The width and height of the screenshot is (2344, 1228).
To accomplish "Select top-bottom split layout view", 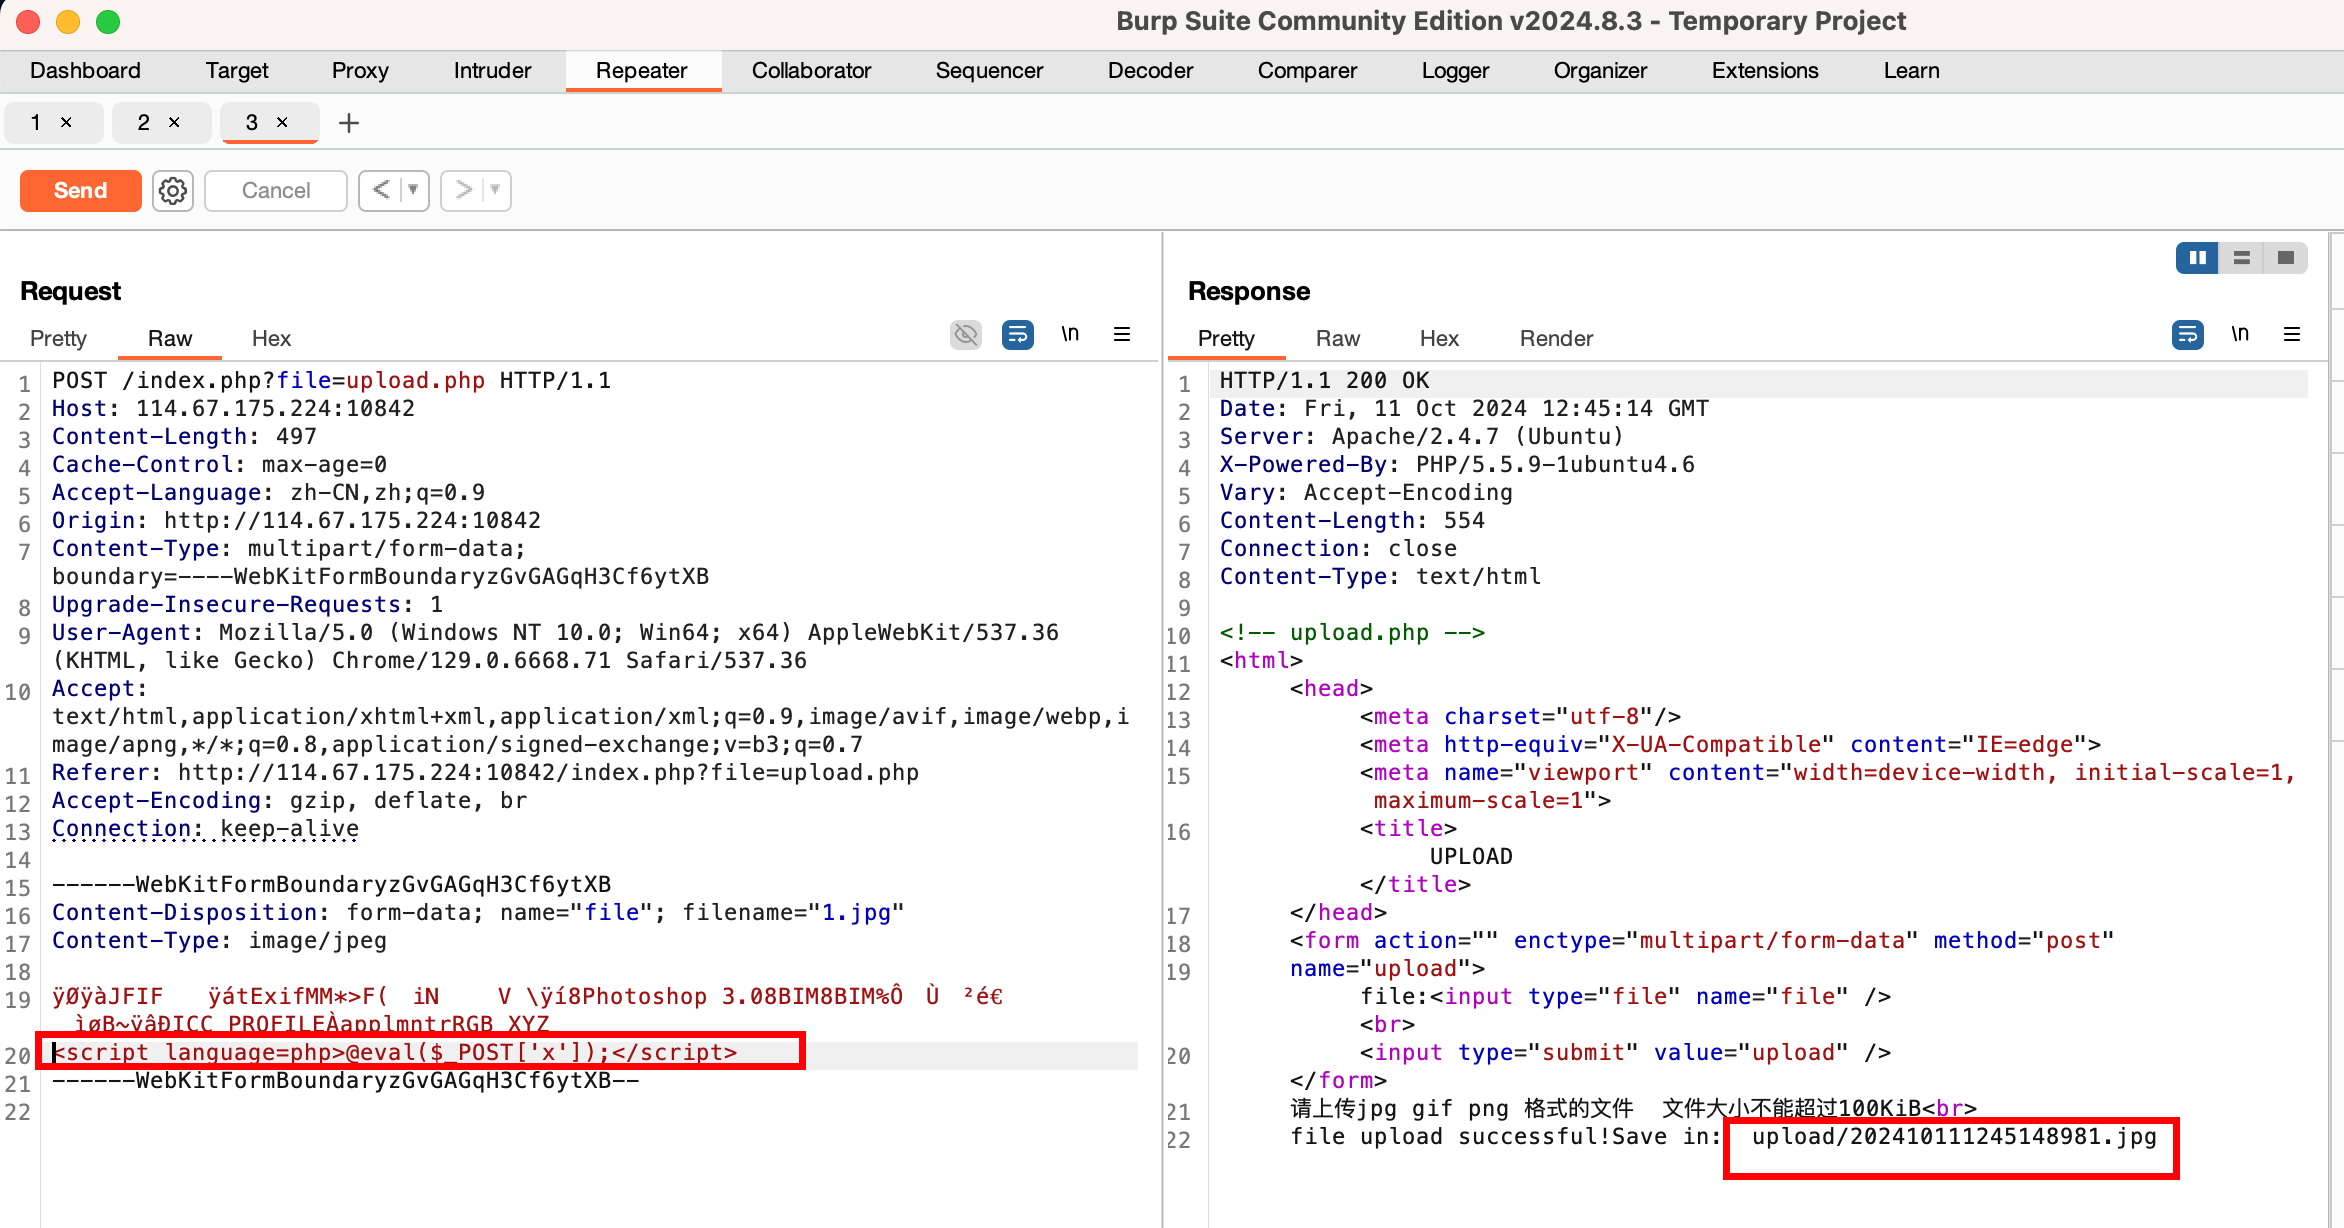I will tap(2242, 258).
